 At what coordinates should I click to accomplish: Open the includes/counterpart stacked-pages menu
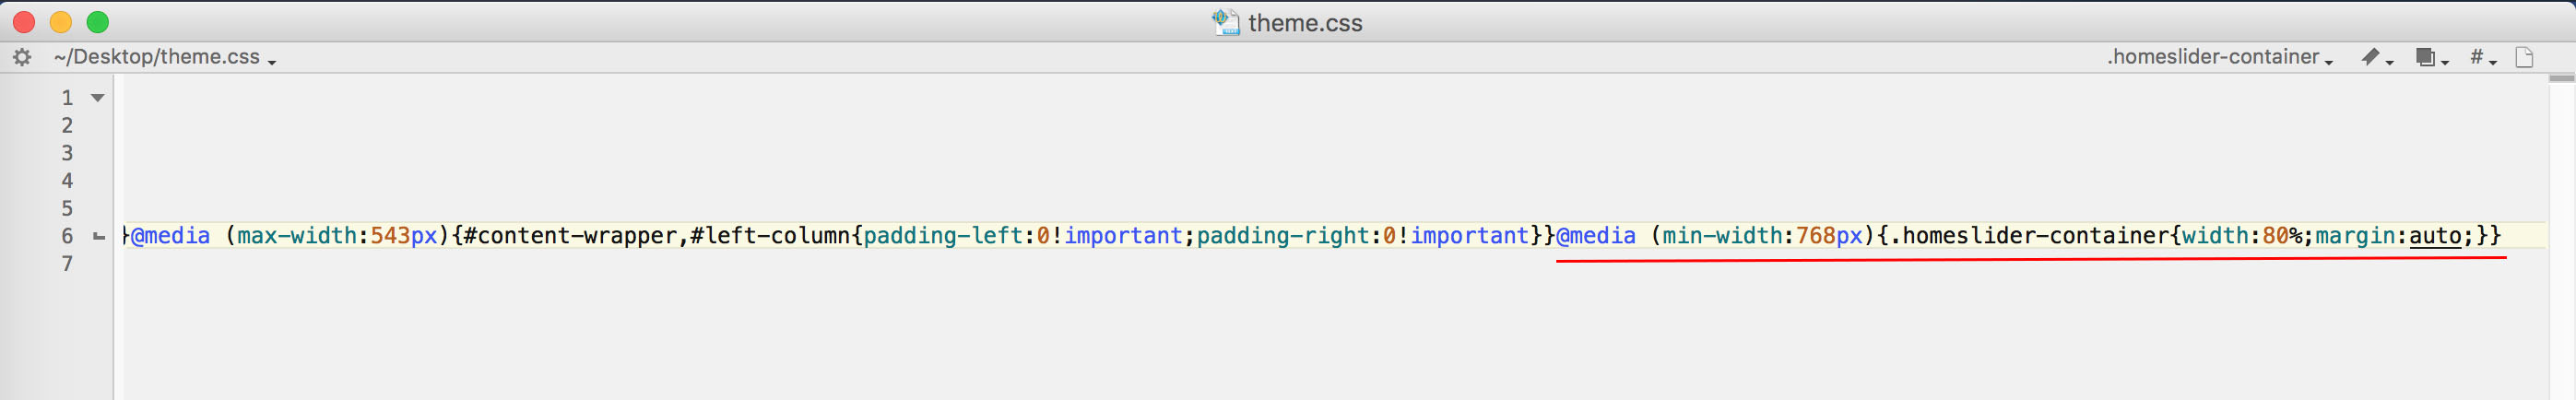click(x=2432, y=57)
